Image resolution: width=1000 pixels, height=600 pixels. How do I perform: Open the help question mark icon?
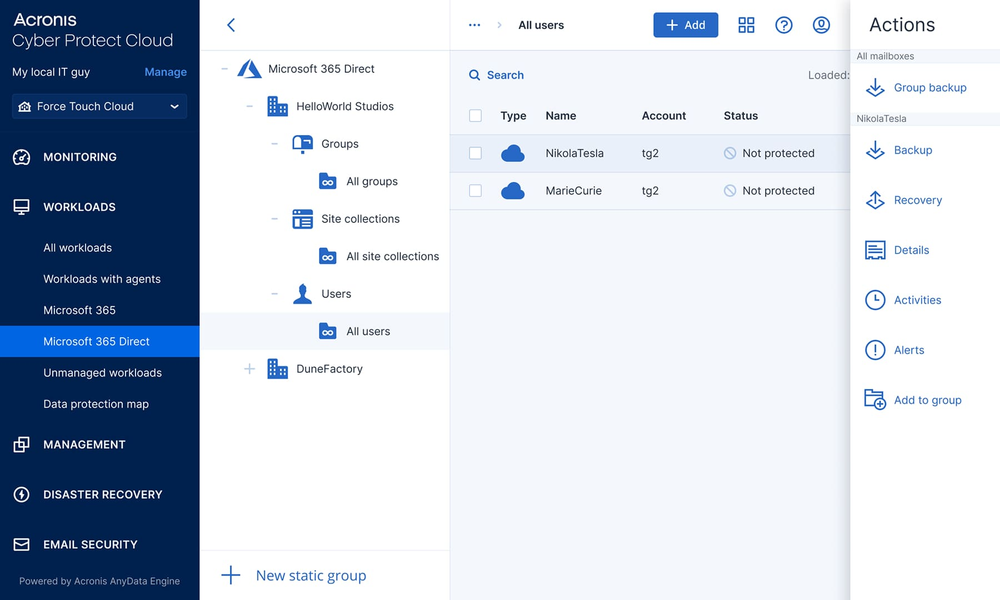coord(784,25)
